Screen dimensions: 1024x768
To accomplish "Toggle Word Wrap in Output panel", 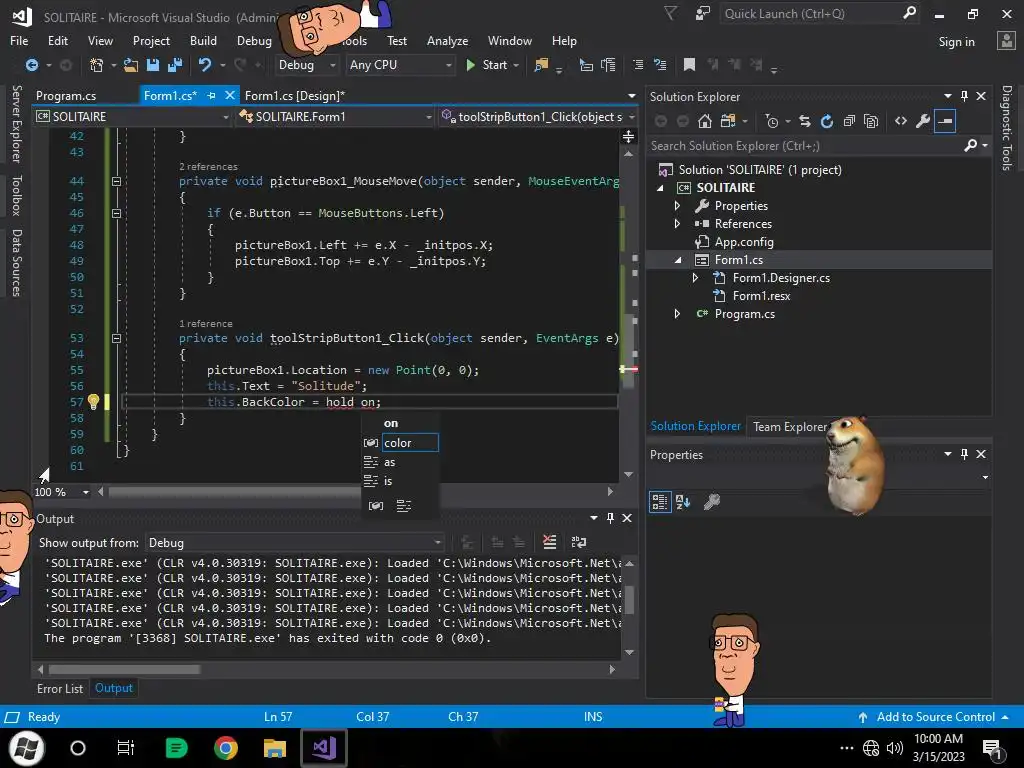I will tap(579, 542).
